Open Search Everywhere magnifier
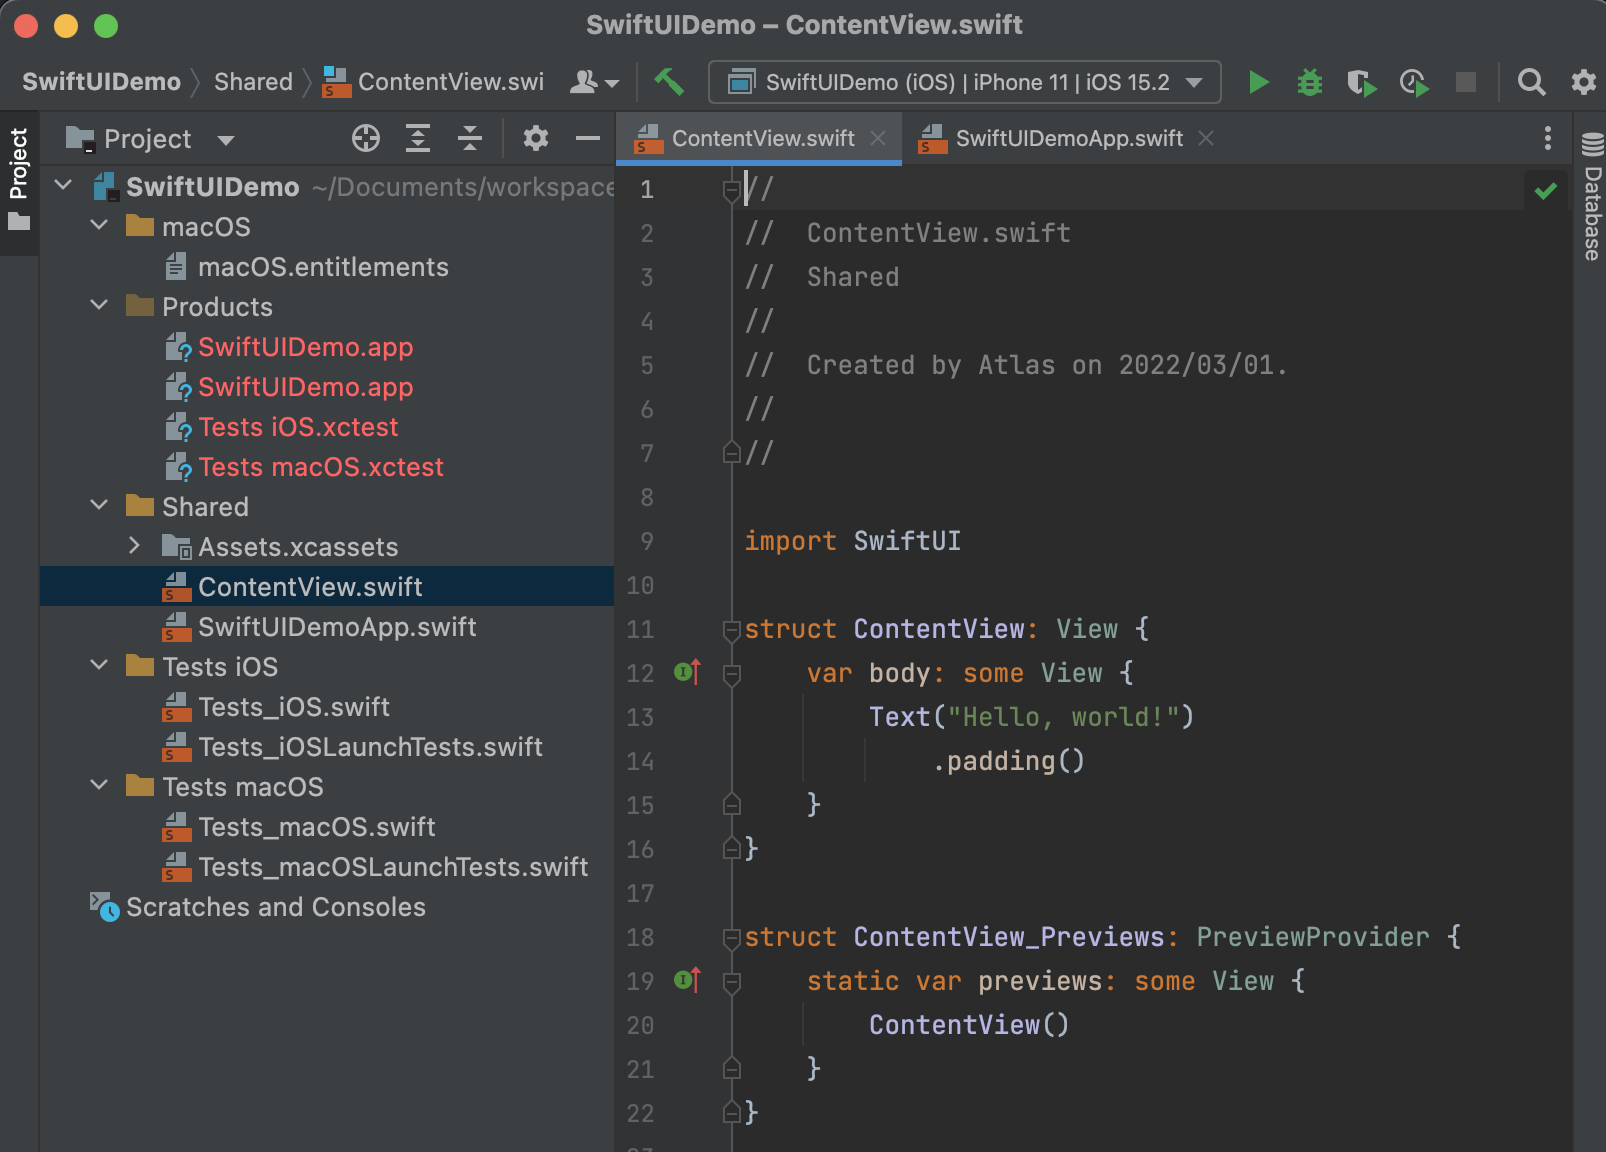The image size is (1606, 1152). pyautogui.click(x=1531, y=82)
